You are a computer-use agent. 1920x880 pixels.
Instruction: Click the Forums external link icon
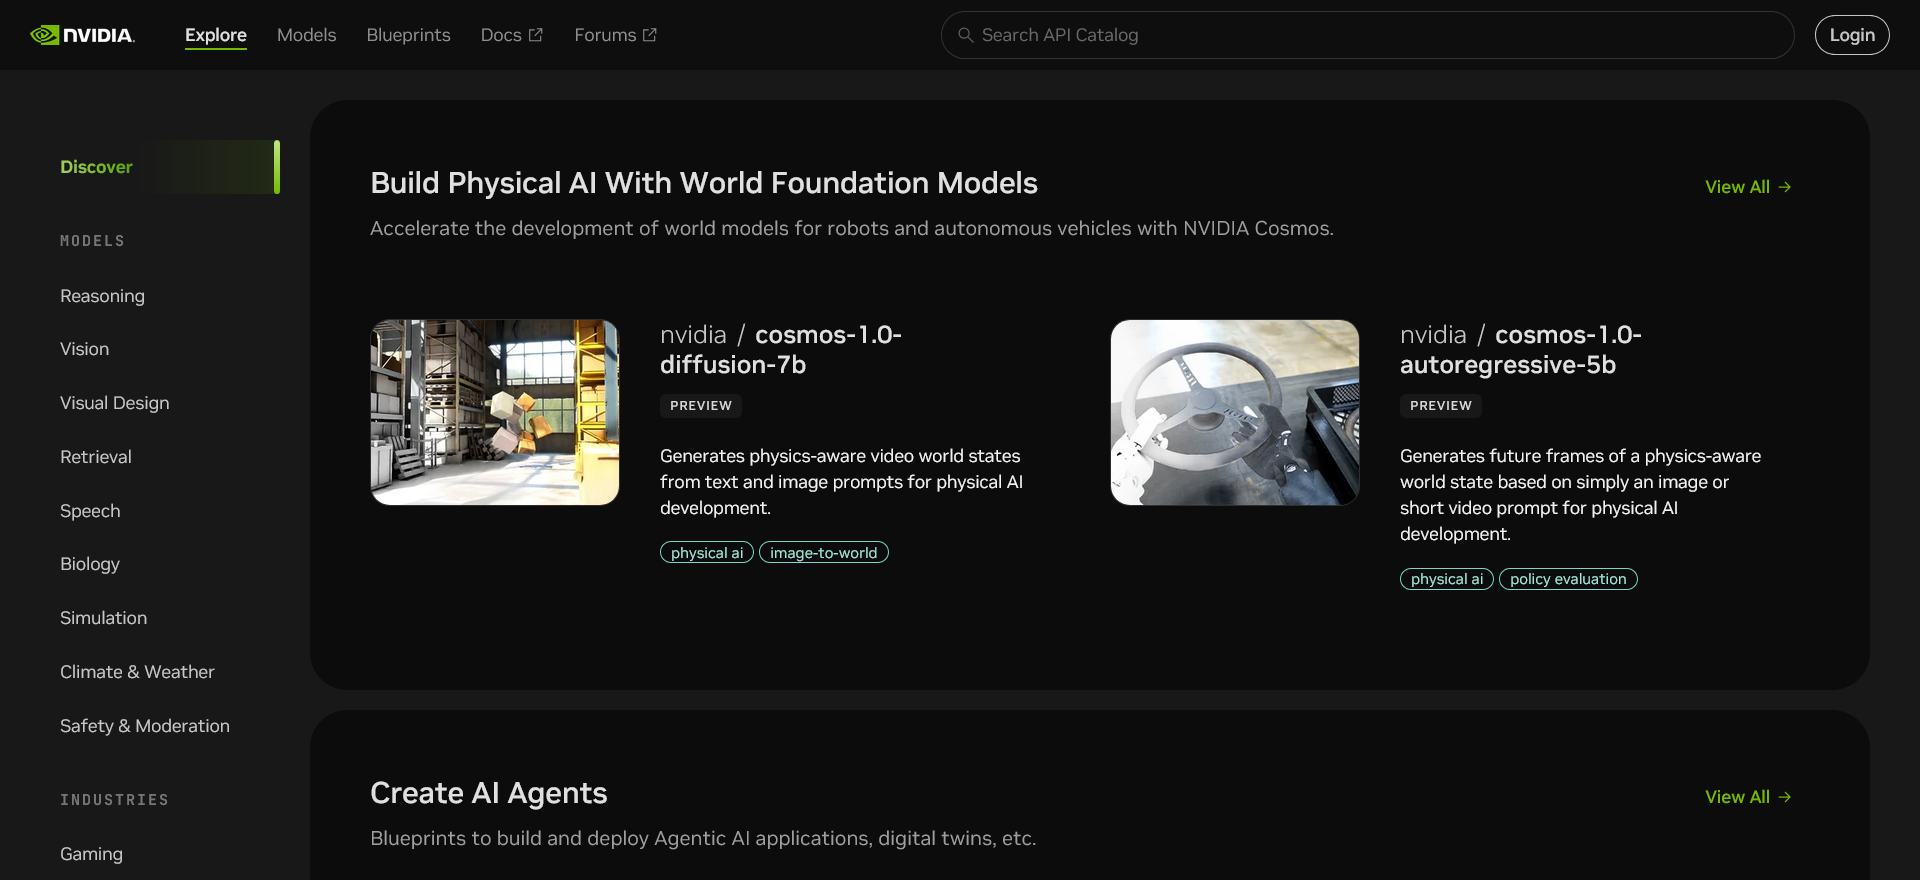pos(650,35)
